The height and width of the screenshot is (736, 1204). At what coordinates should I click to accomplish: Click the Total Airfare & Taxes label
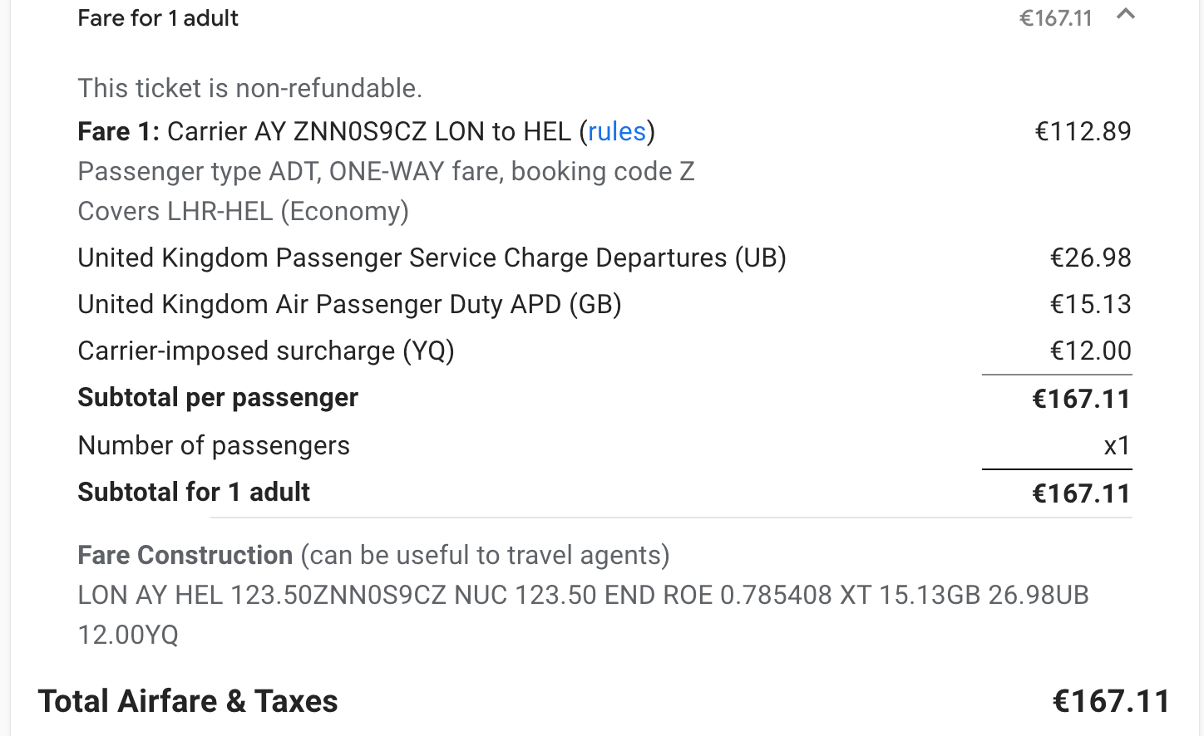pos(188,702)
